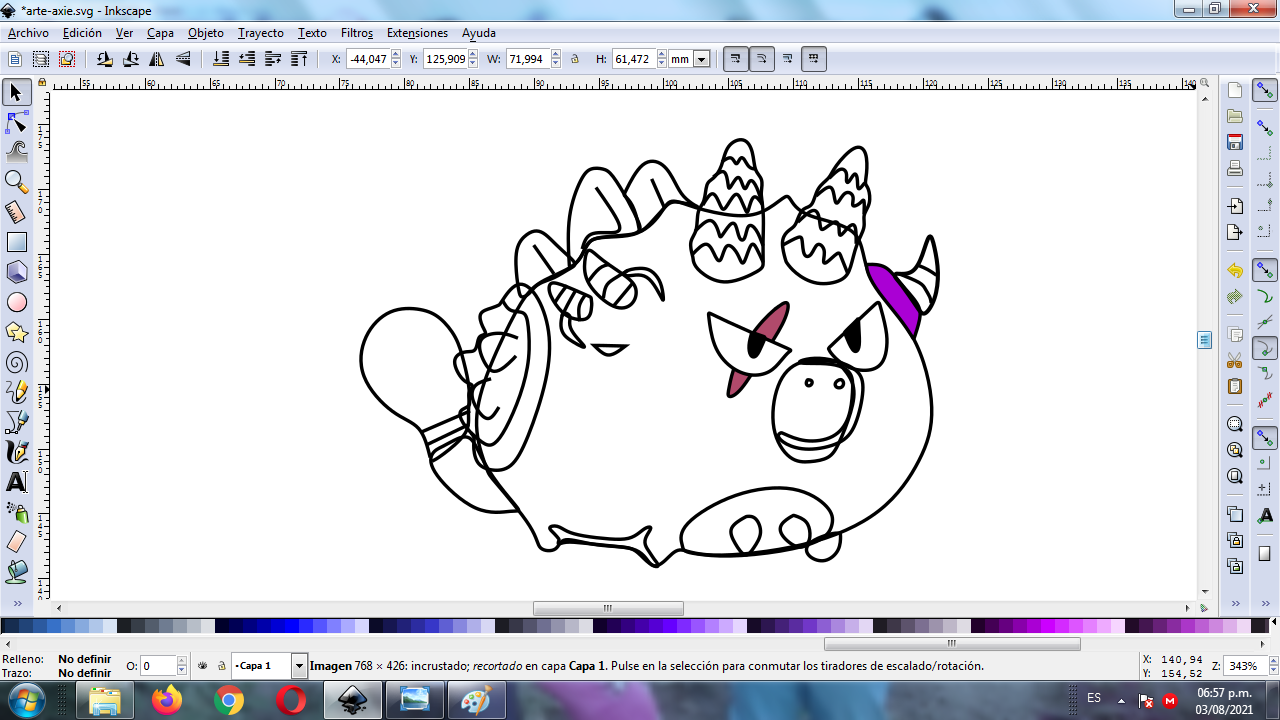Viewport: 1280px width, 720px height.
Task: Select the Pencil freehand tool
Action: pos(16,392)
